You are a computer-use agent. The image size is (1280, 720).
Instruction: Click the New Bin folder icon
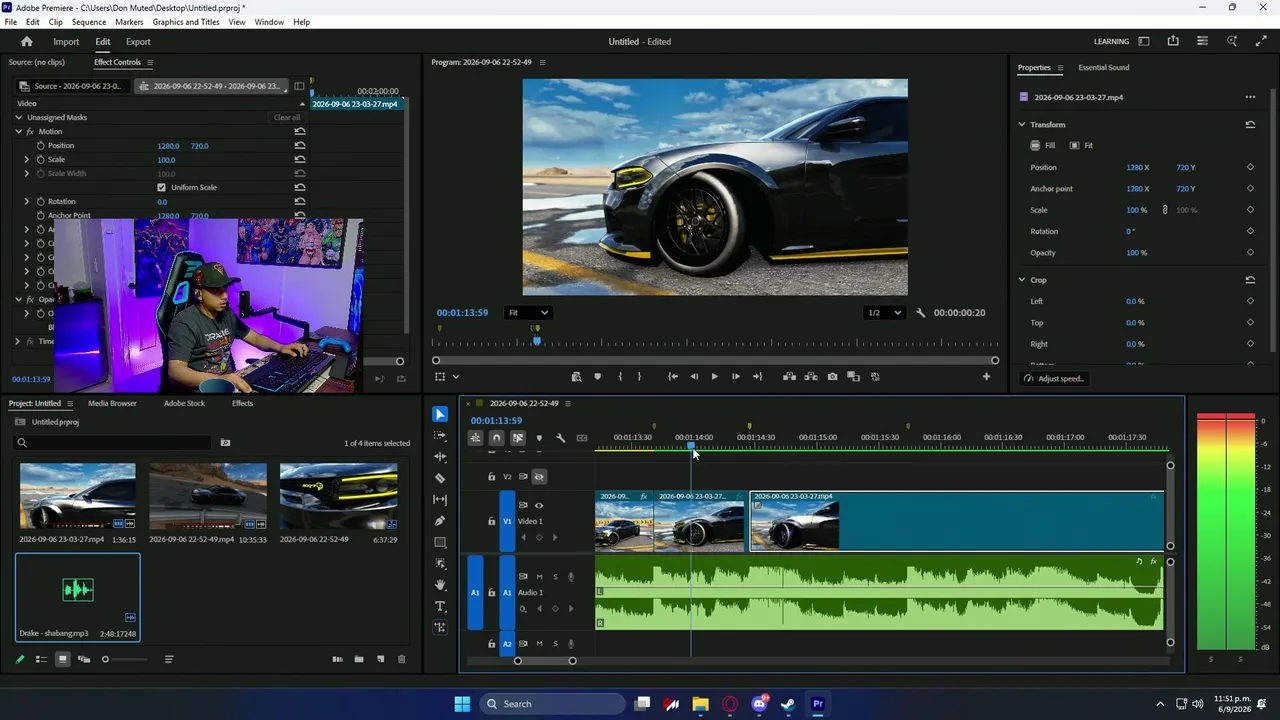tap(359, 659)
